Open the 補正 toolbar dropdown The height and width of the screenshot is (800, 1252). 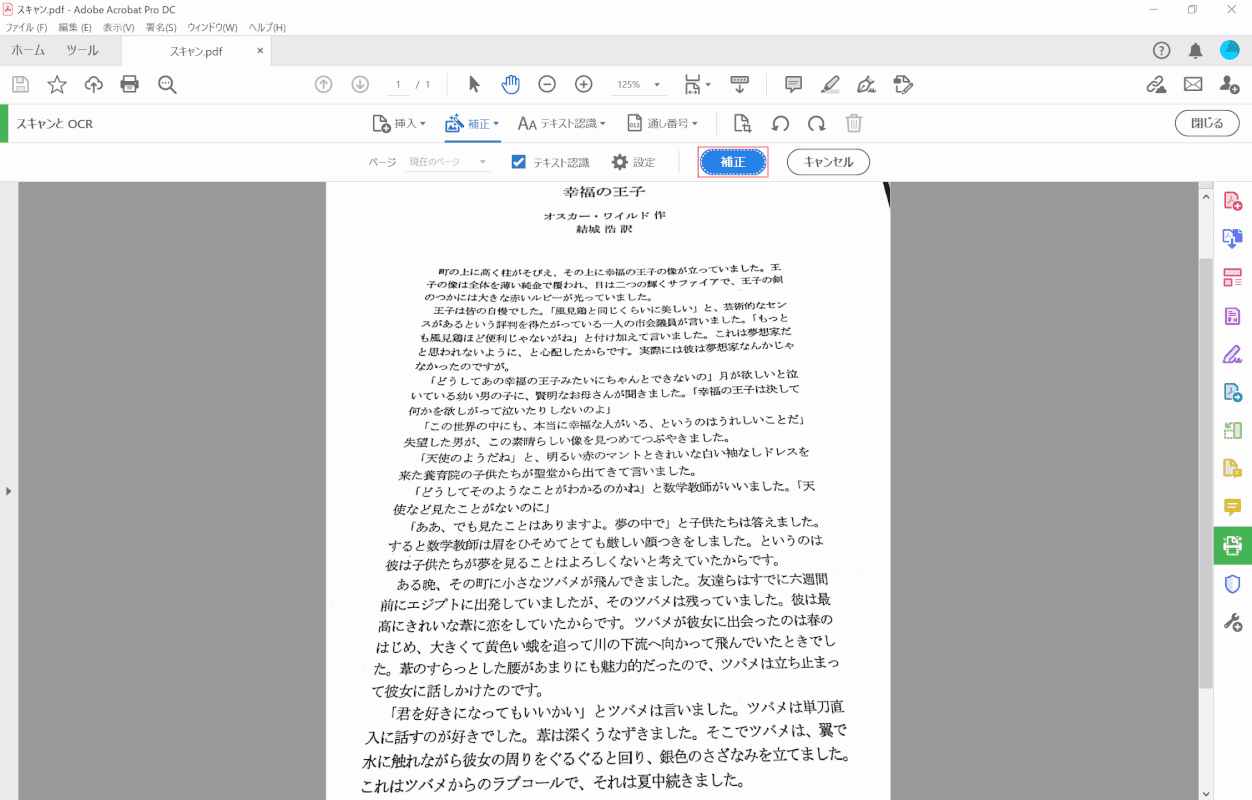click(x=471, y=123)
